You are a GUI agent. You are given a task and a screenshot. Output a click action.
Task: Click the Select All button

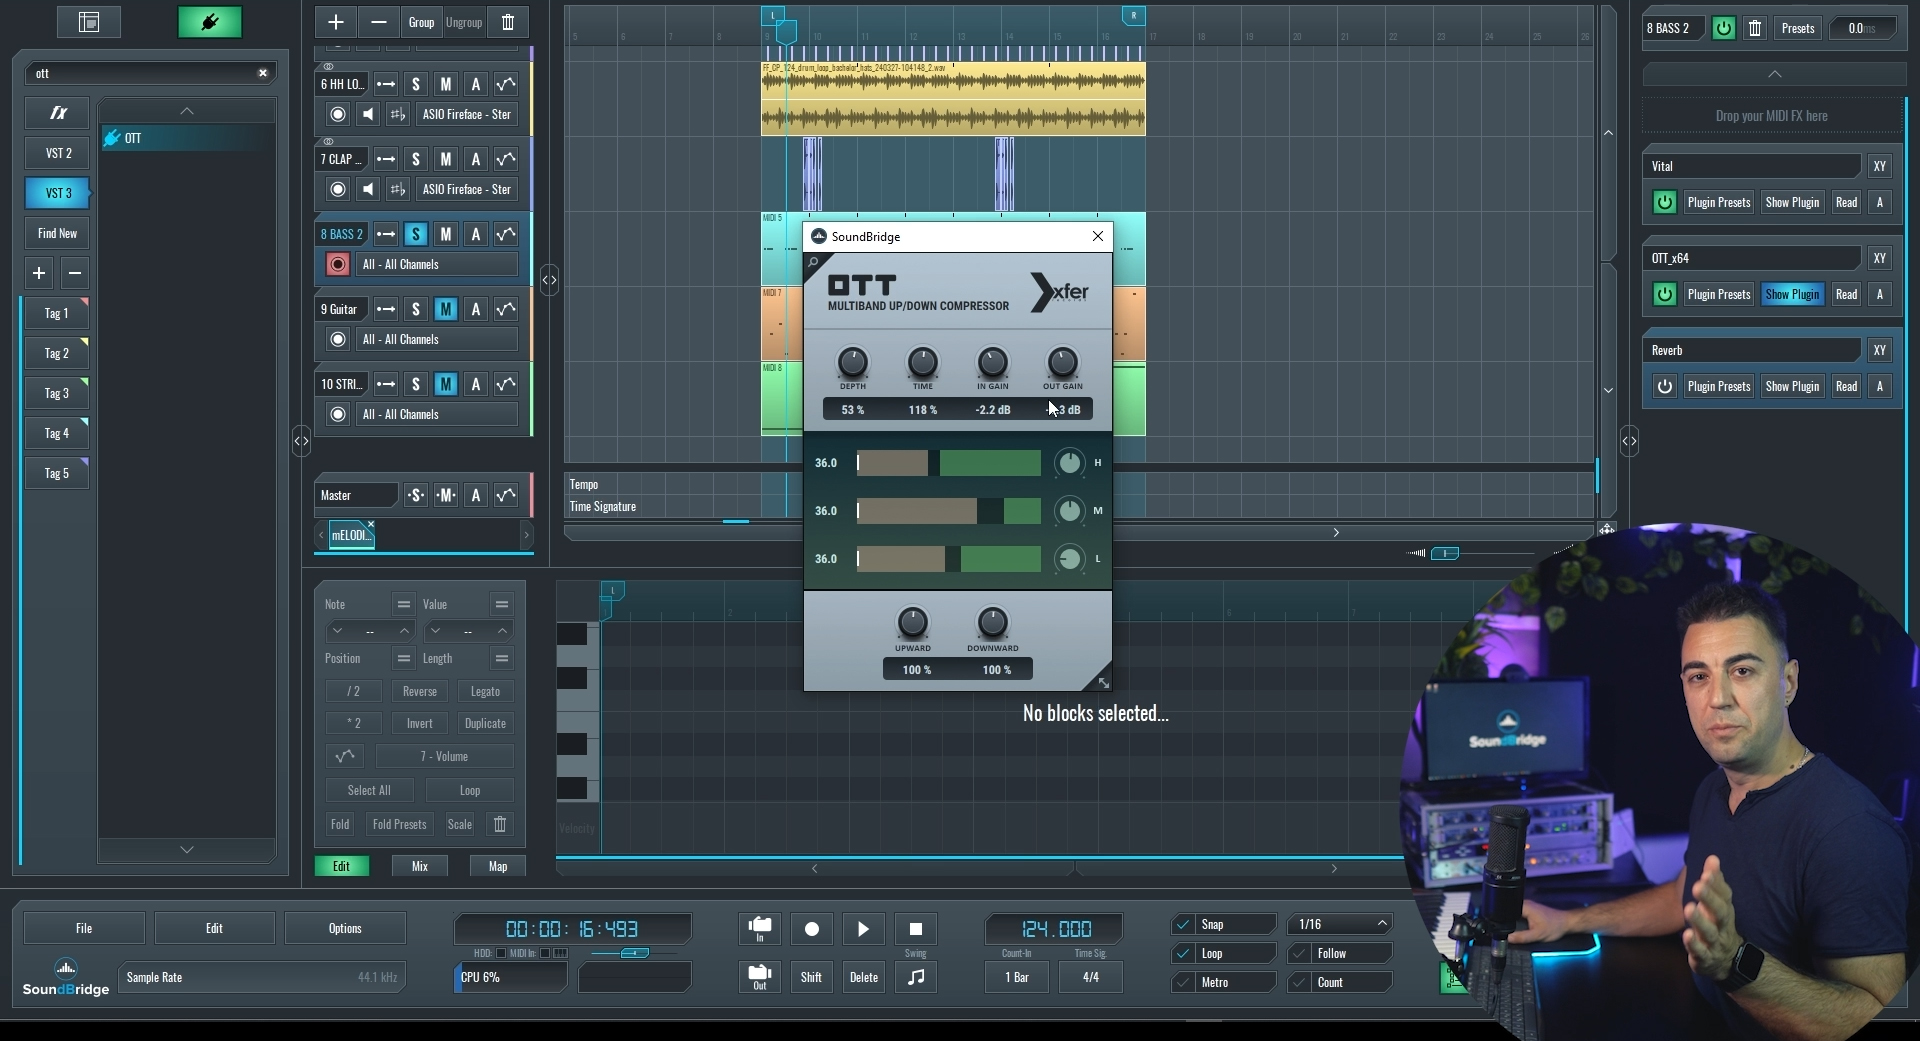369,790
